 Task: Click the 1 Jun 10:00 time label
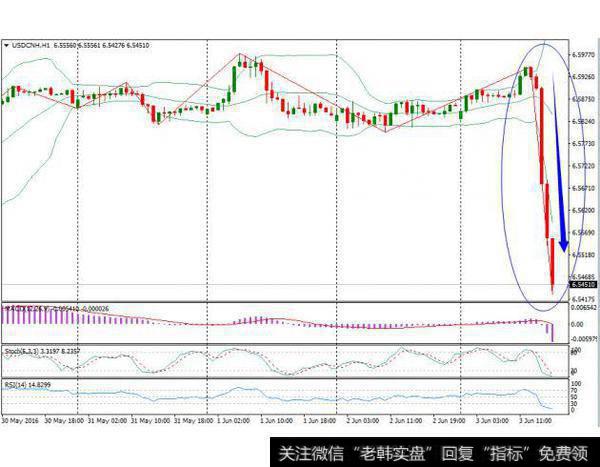(x=277, y=420)
